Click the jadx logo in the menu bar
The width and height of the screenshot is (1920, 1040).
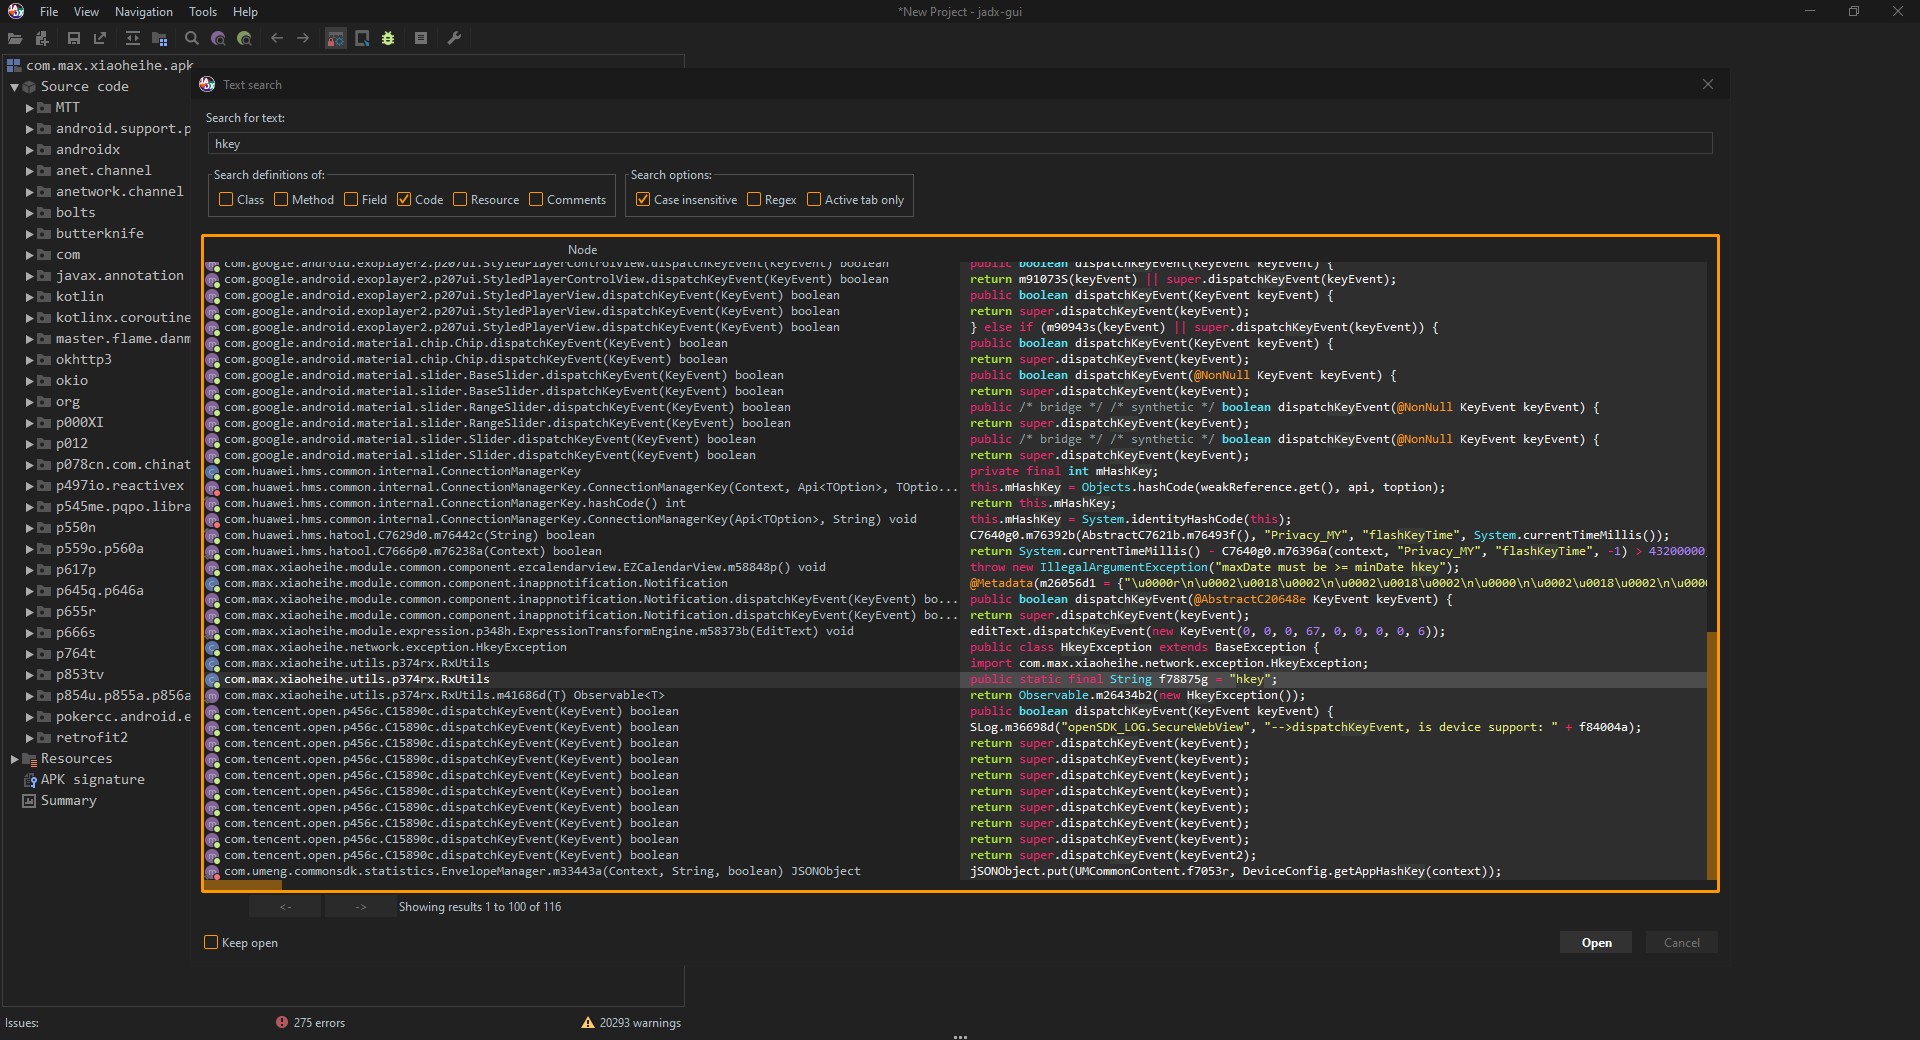(x=16, y=11)
